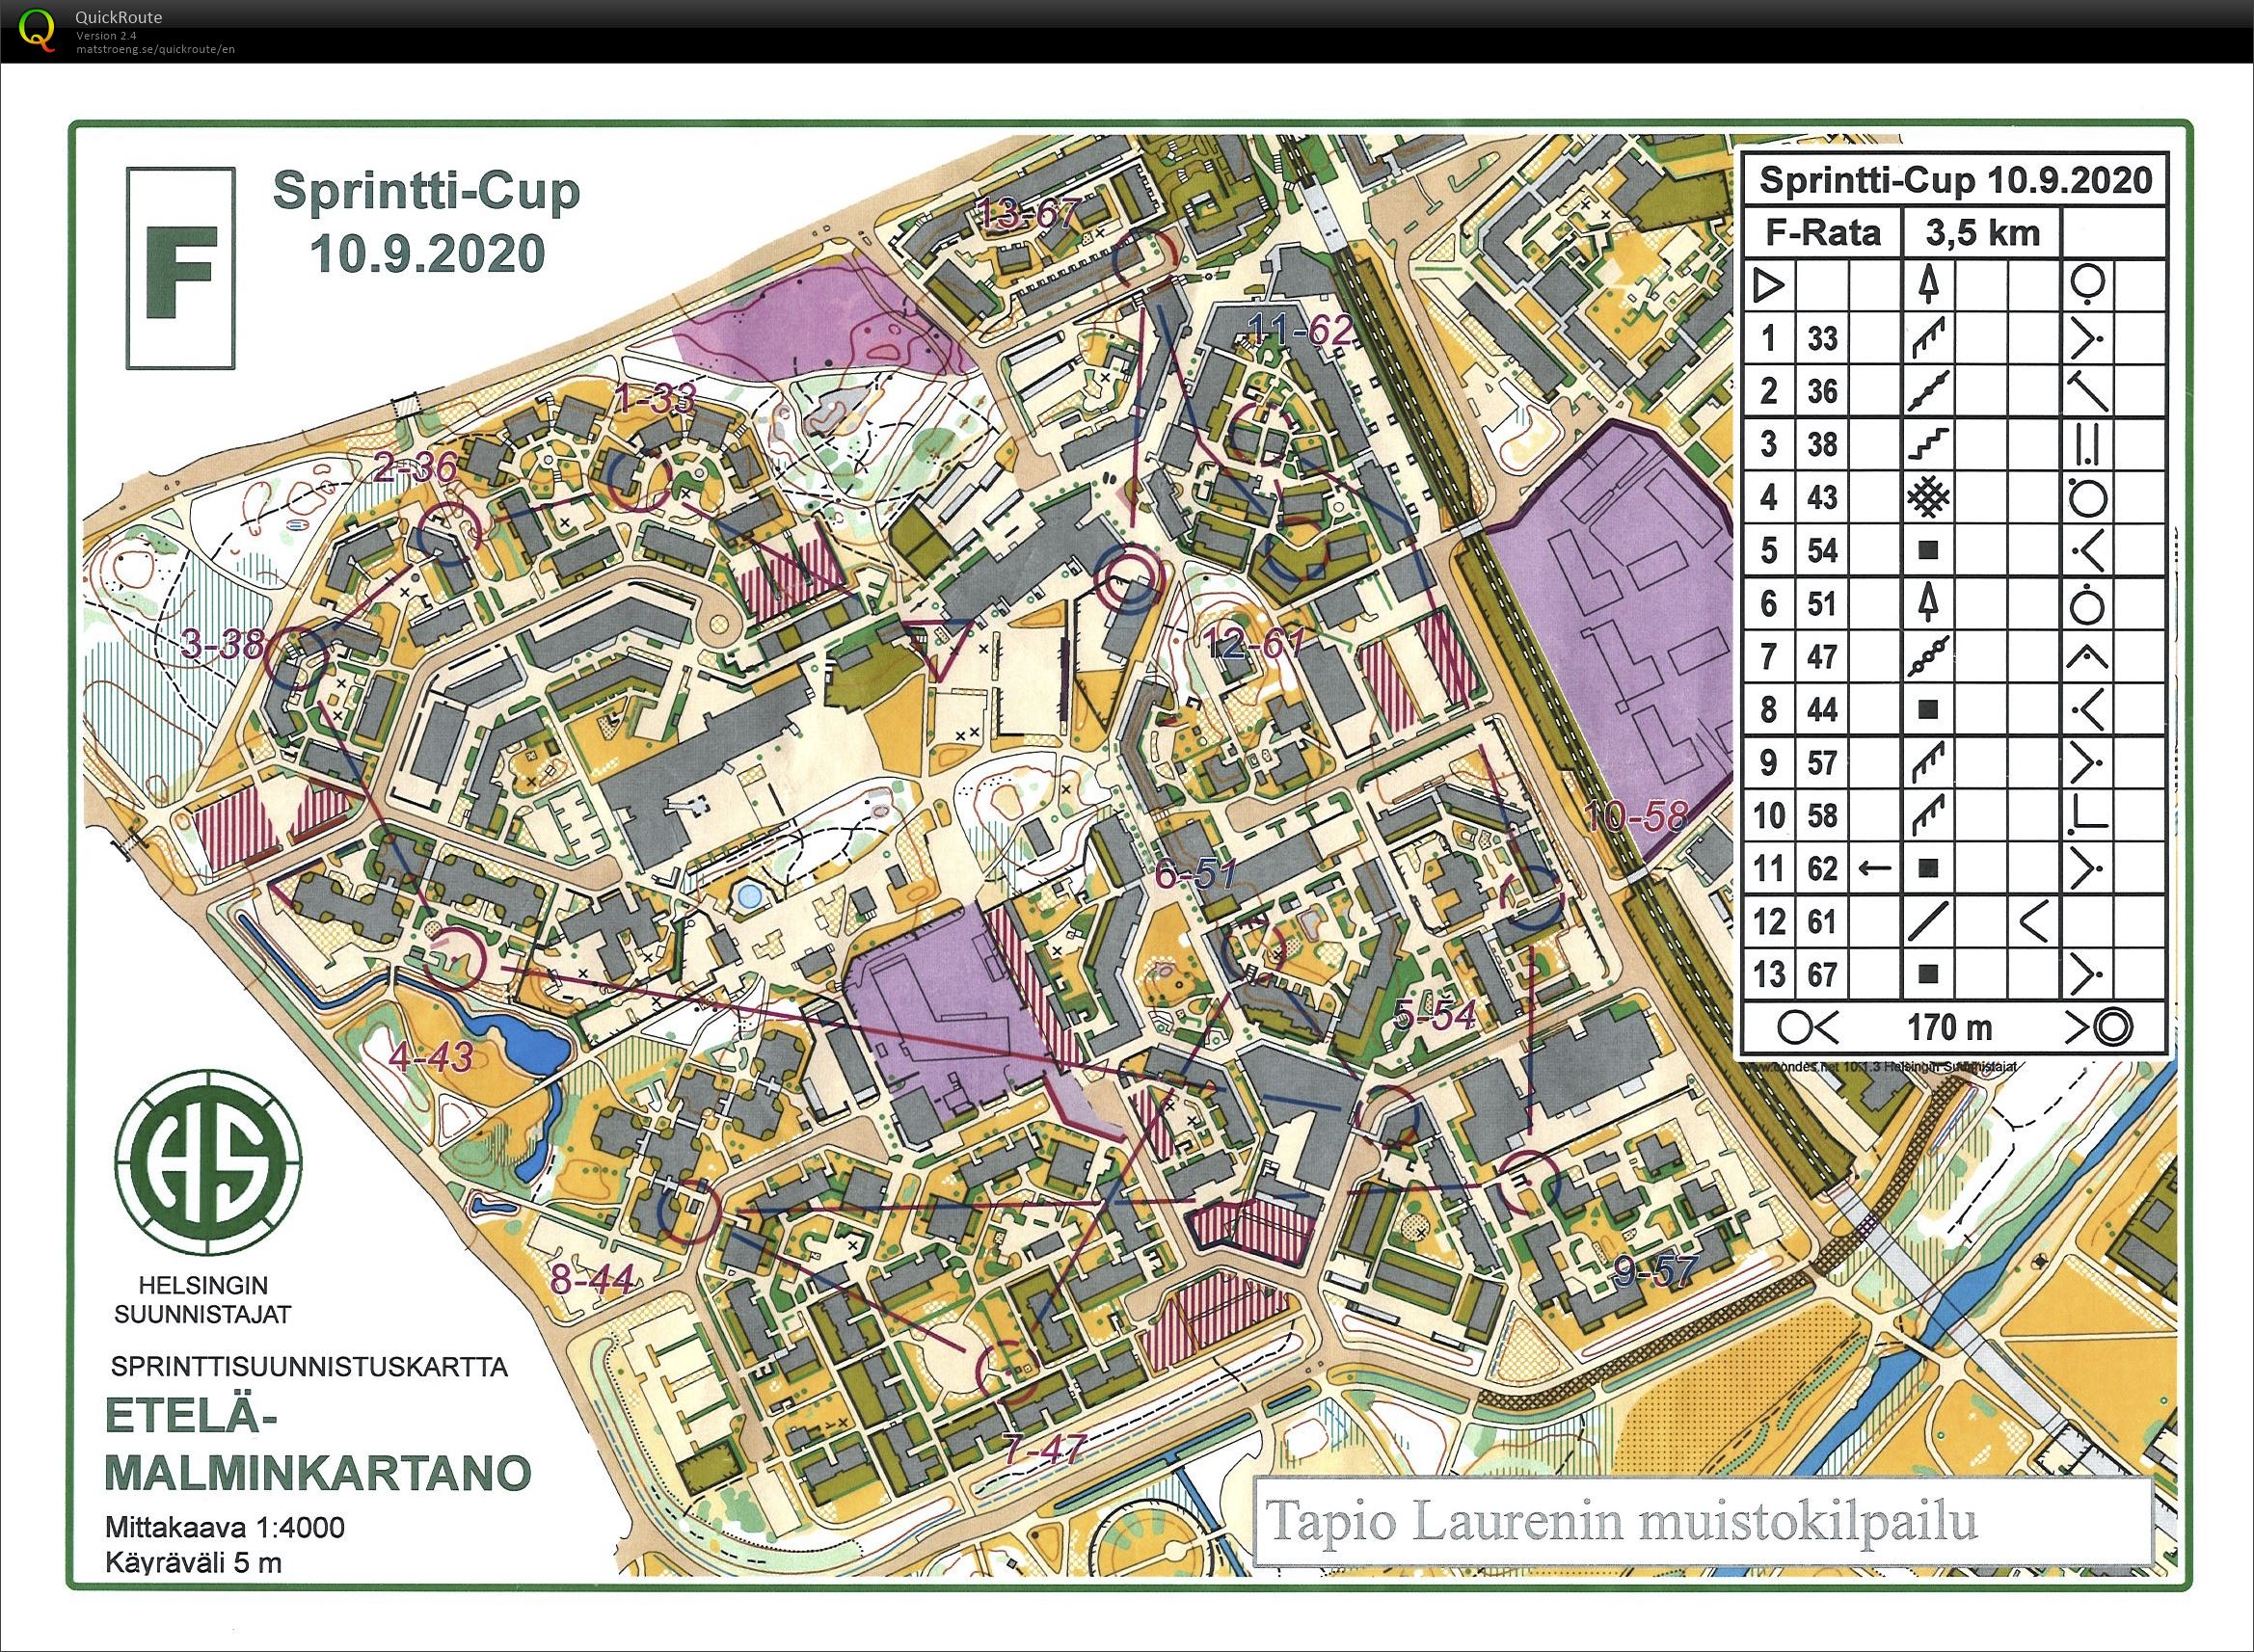The height and width of the screenshot is (1652, 2254).
Task: Click control label '10-58' on map
Action: coord(1637,816)
